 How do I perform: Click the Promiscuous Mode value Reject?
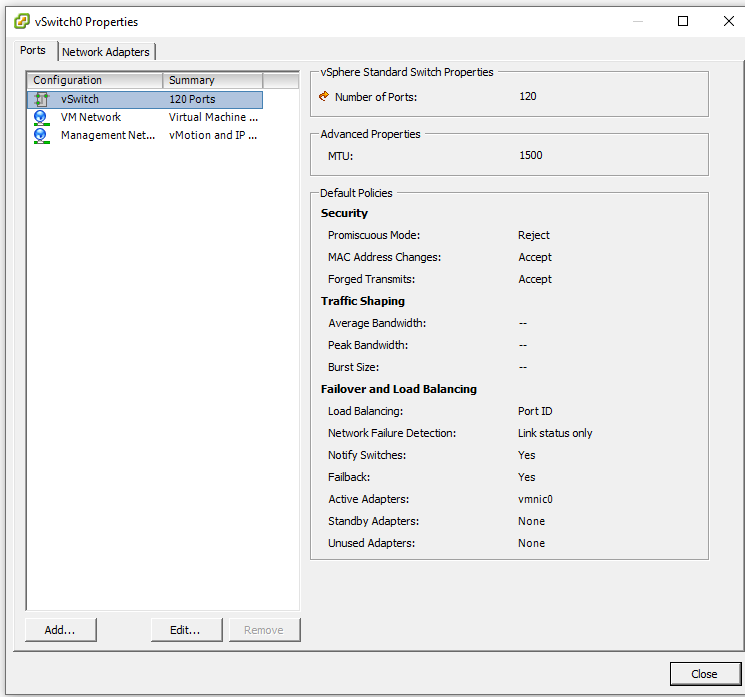pyautogui.click(x=534, y=235)
